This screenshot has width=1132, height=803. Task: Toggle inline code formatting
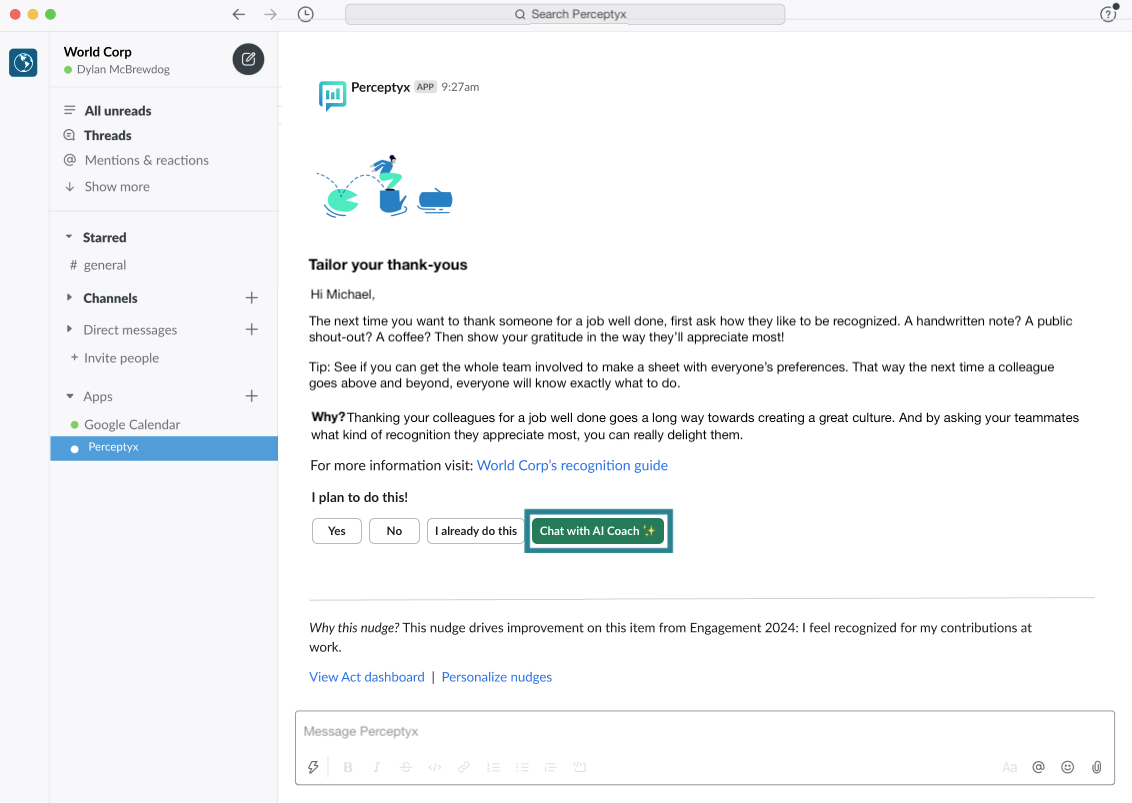(435, 767)
